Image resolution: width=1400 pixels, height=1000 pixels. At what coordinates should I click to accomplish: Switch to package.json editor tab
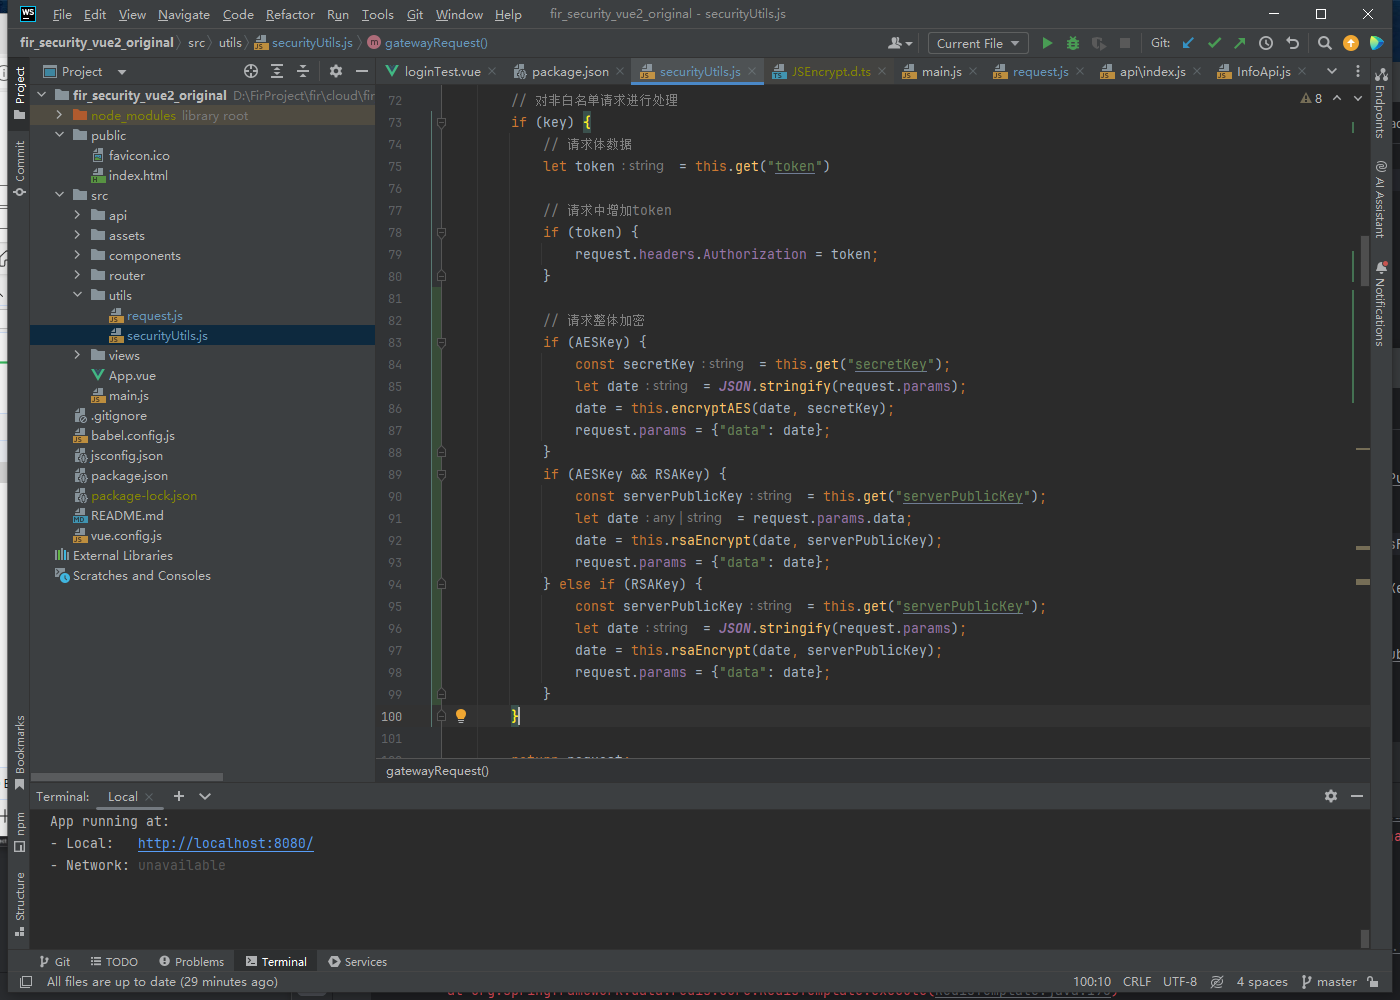569,71
